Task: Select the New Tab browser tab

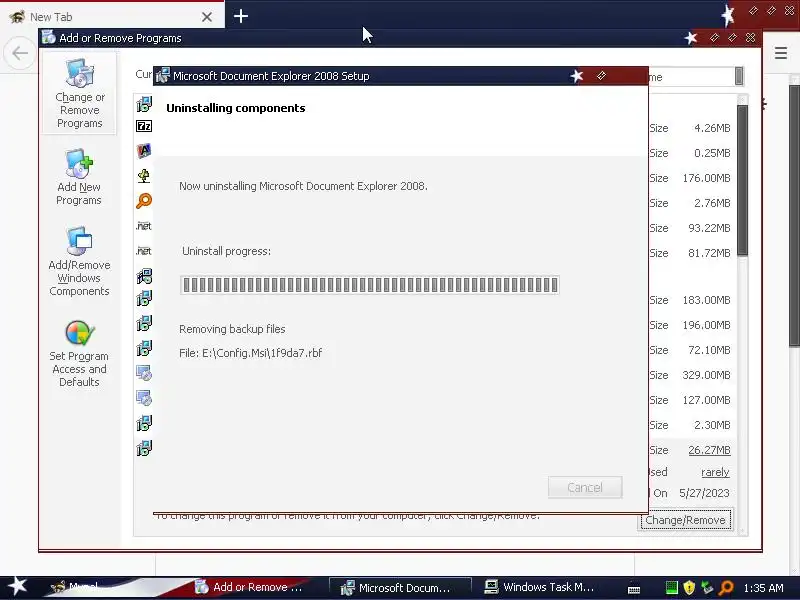Action: [112, 17]
